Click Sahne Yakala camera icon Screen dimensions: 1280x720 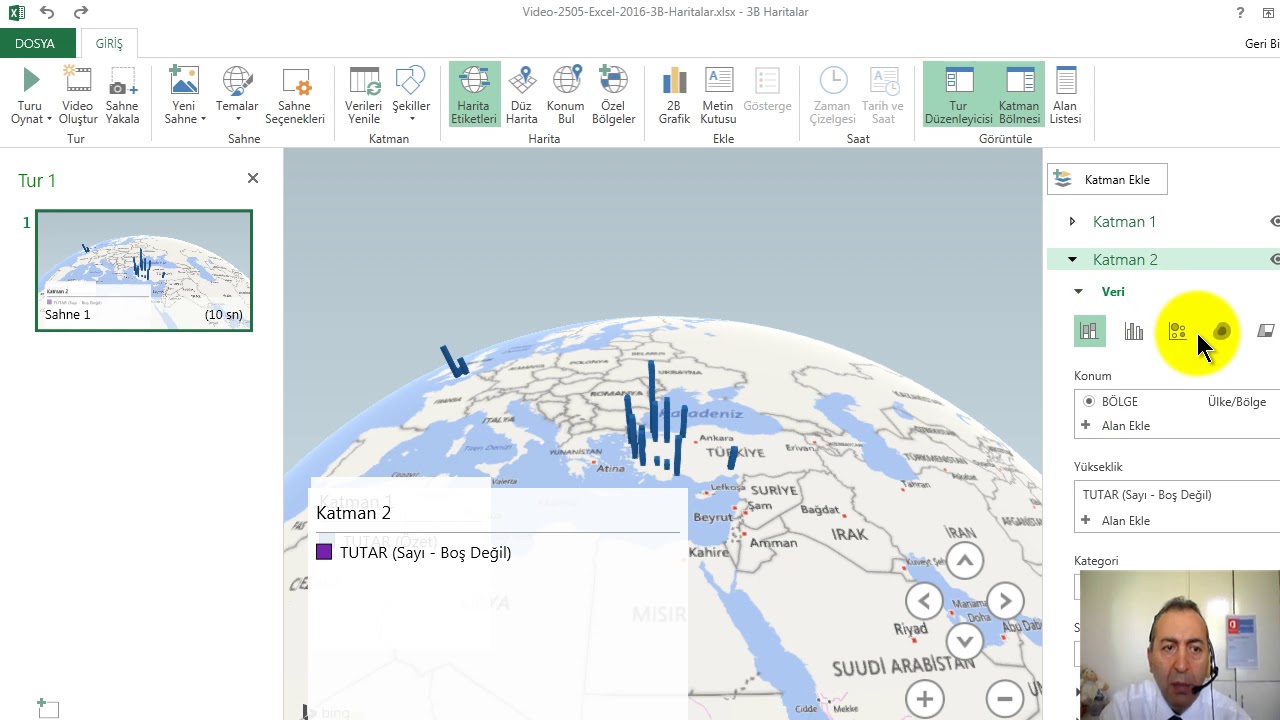click(122, 81)
